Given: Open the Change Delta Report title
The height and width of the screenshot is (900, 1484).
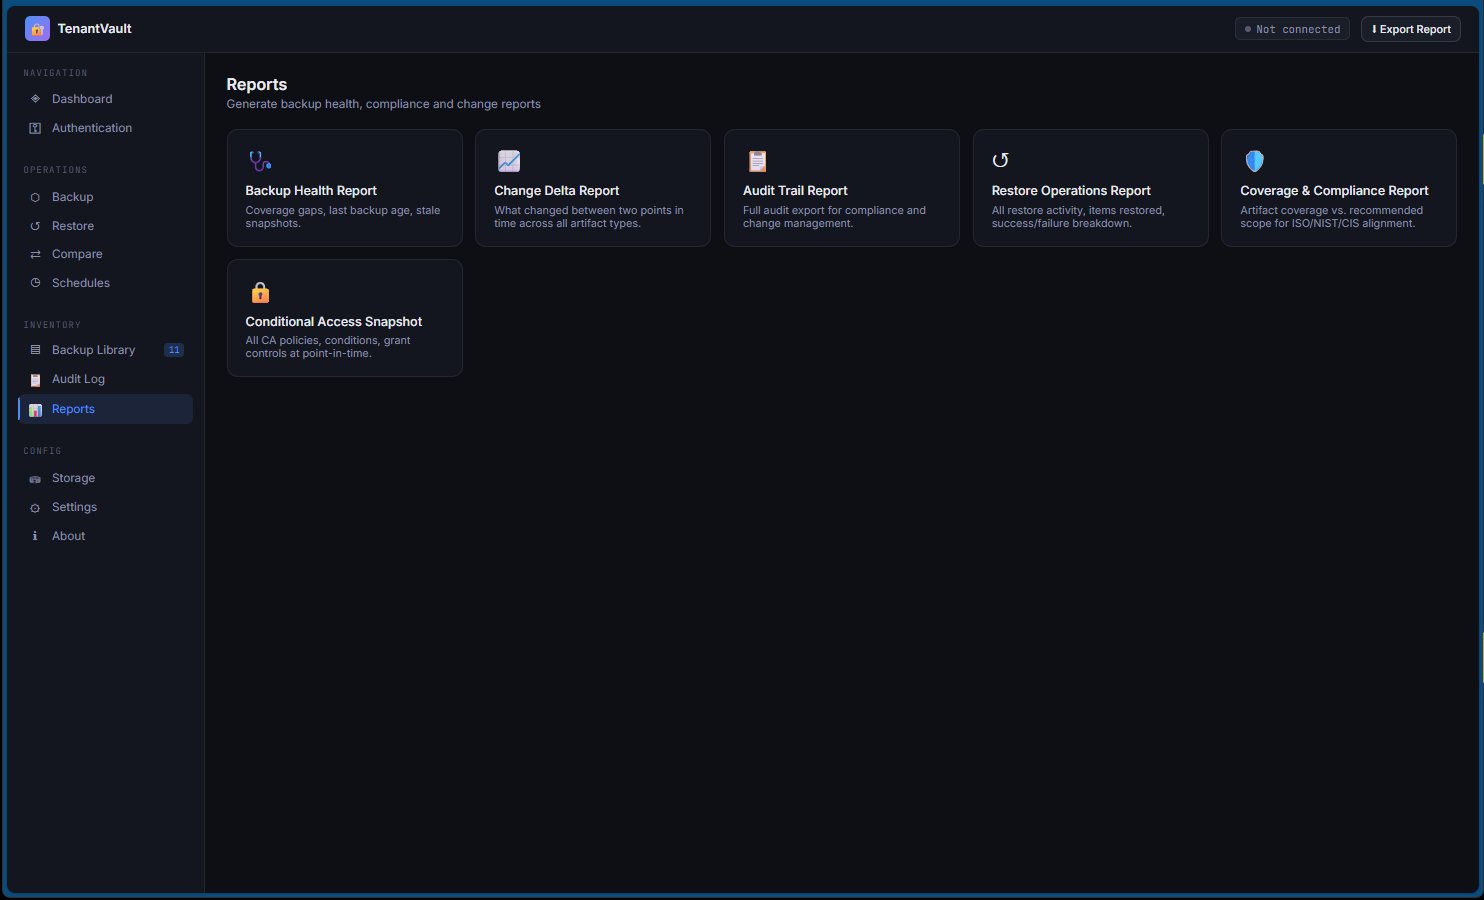Looking at the screenshot, I should tap(557, 191).
